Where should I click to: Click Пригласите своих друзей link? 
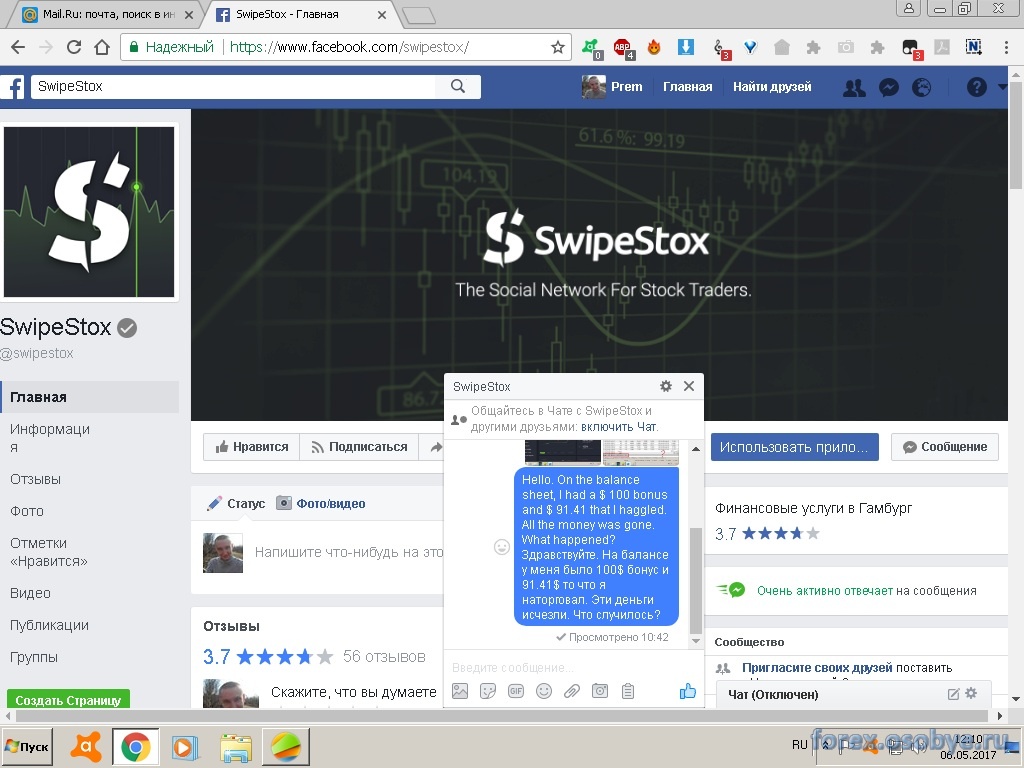[x=817, y=667]
